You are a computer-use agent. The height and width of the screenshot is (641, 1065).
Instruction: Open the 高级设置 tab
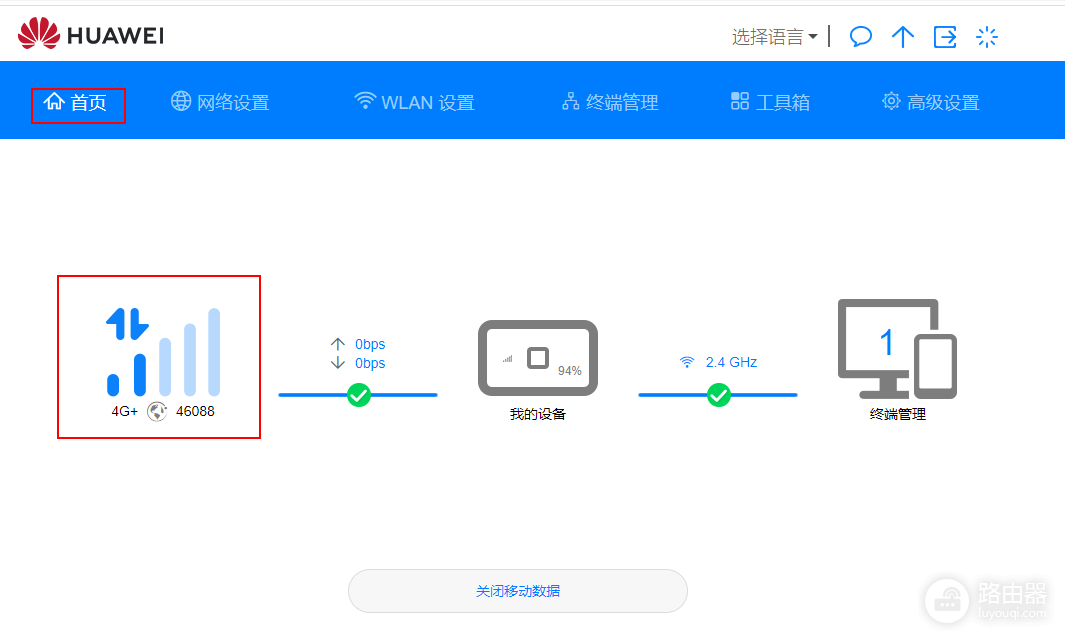[931, 102]
